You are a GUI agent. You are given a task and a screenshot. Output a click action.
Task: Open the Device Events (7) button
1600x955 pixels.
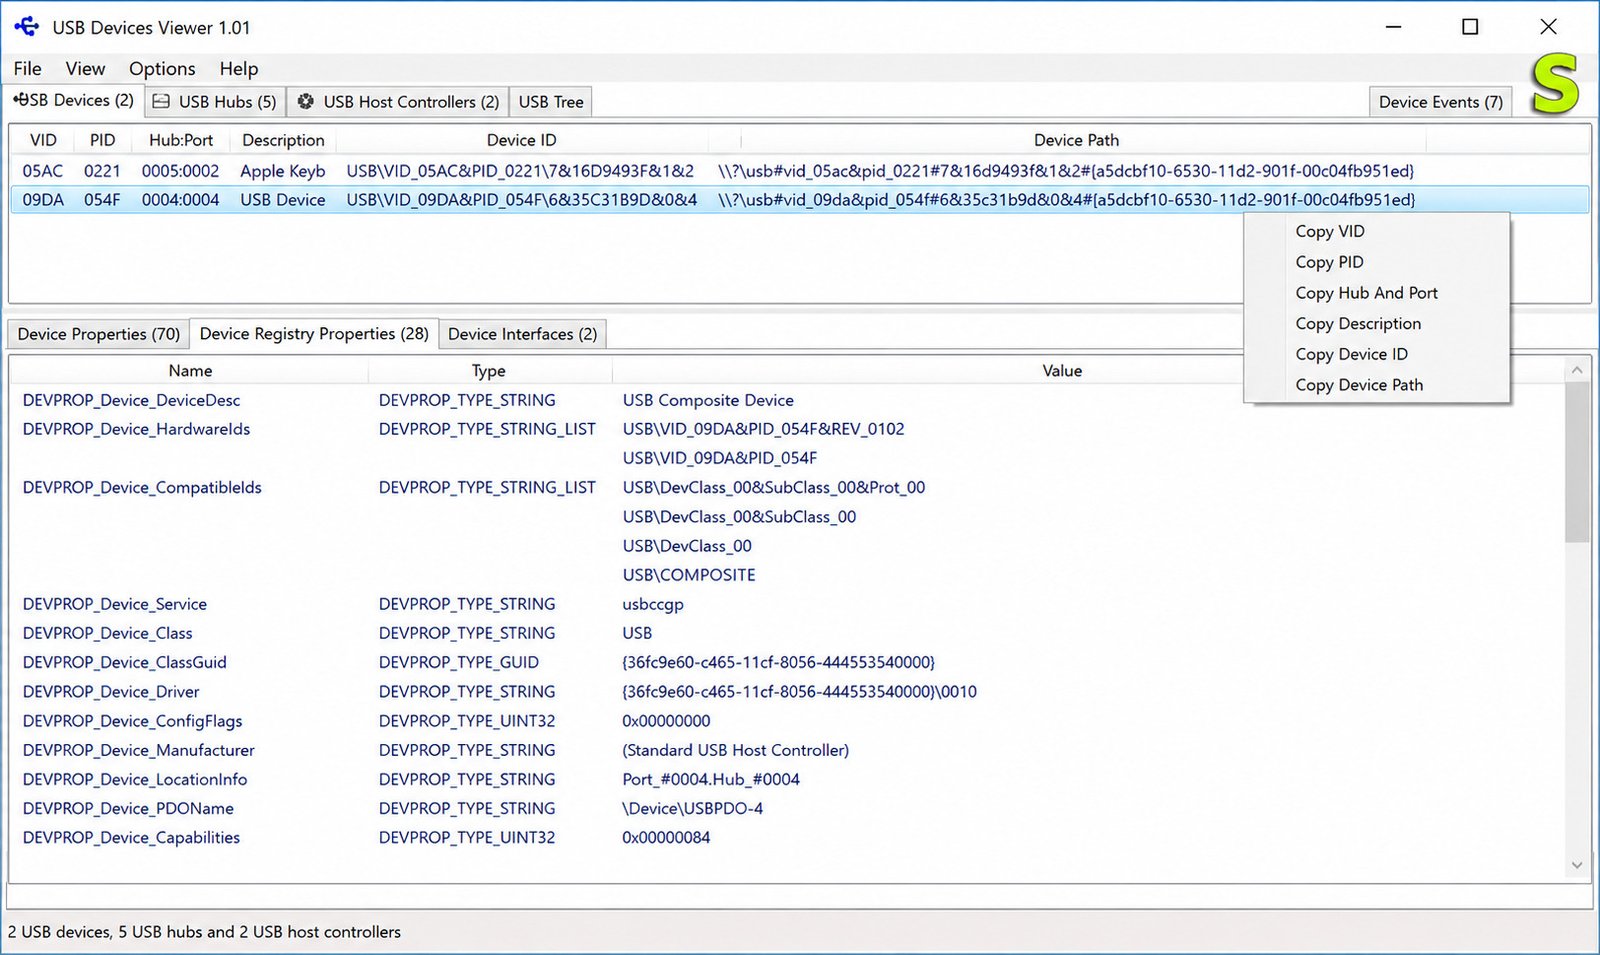[1440, 102]
